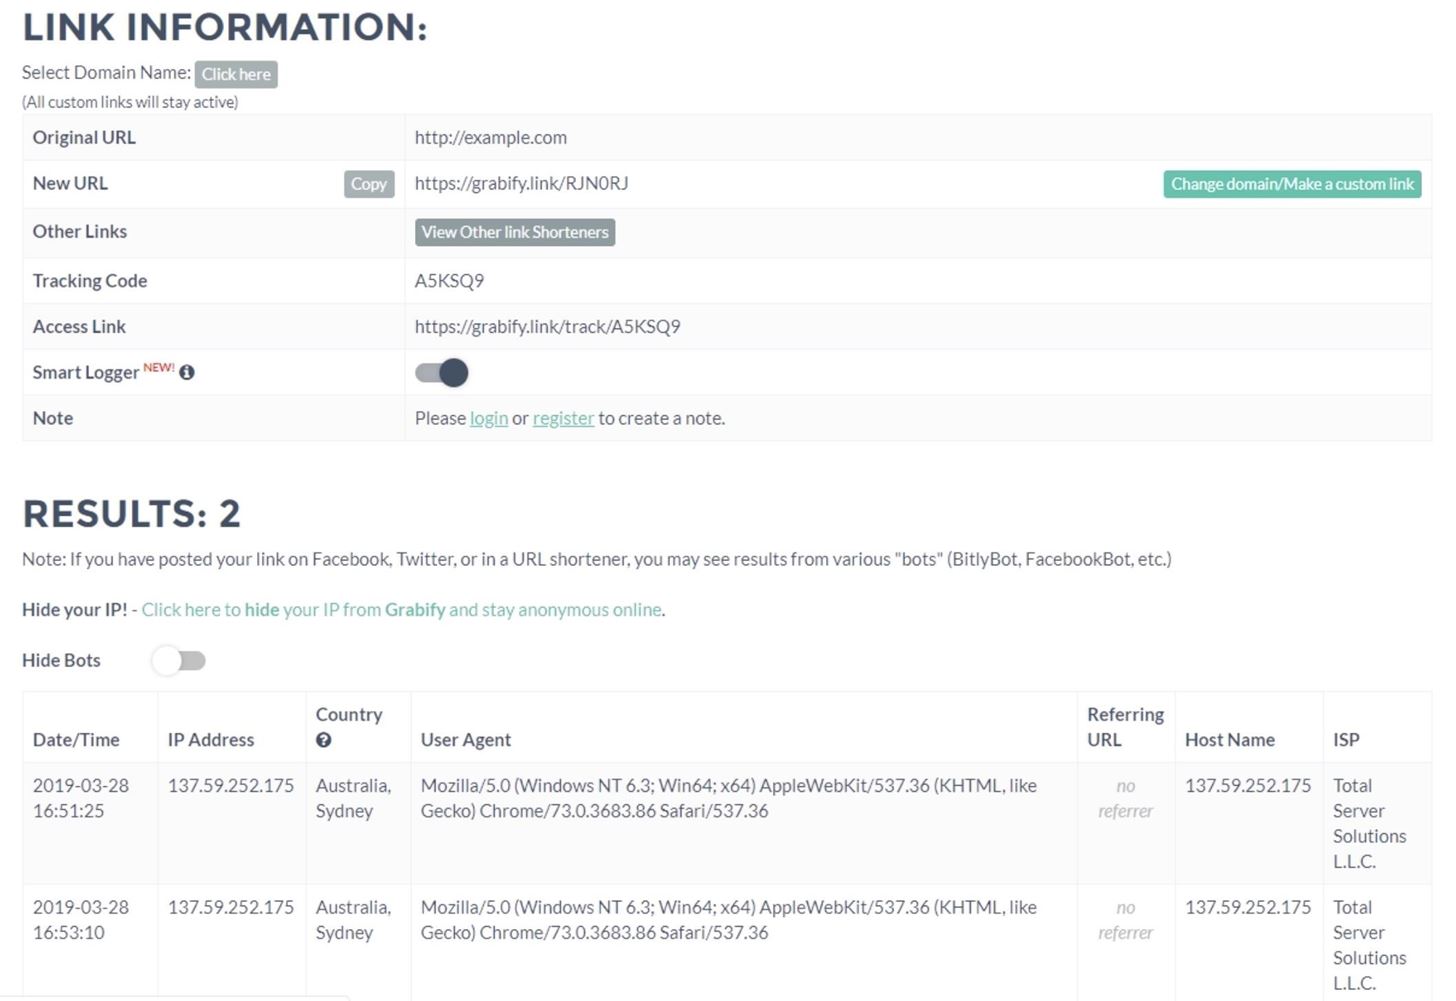Viewport: 1456px width, 1001px height.
Task: Click the host name in the 16:53:10 row
Action: 1248,908
